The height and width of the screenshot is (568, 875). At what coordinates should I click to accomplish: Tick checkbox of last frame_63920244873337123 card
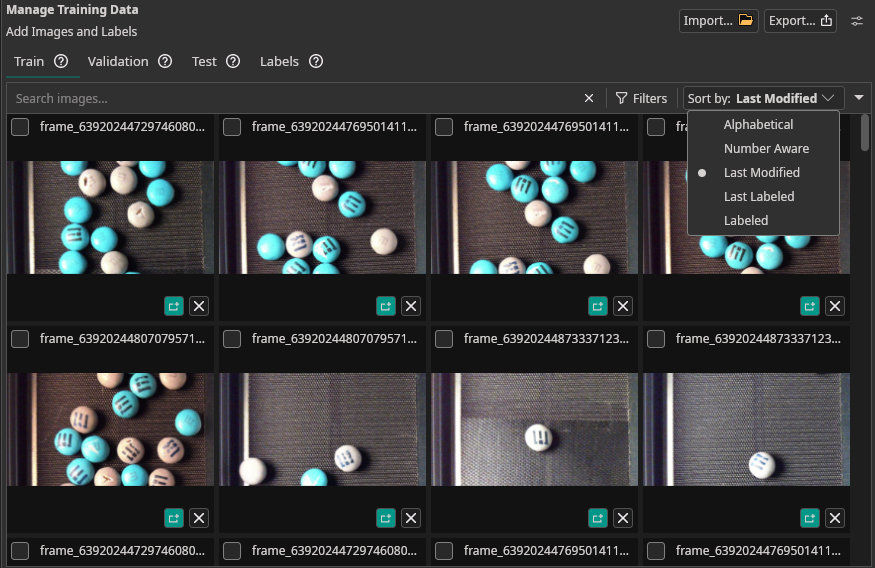click(656, 339)
